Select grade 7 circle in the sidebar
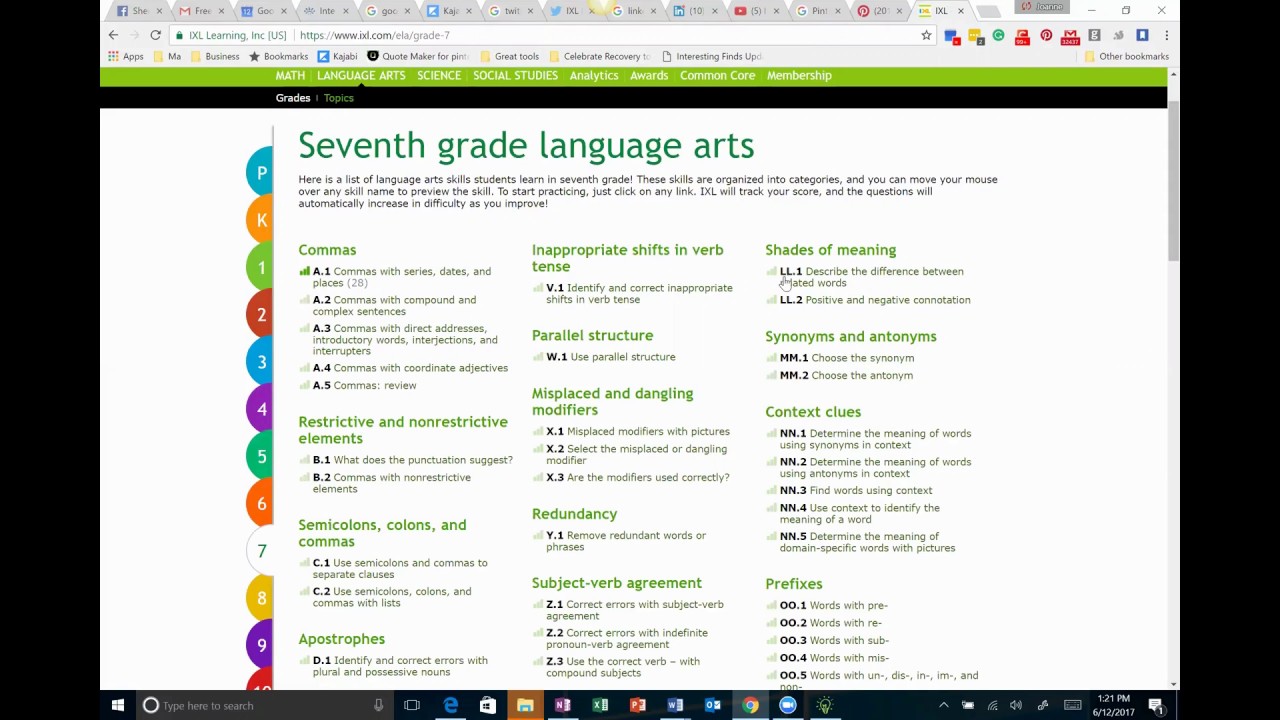 261,551
